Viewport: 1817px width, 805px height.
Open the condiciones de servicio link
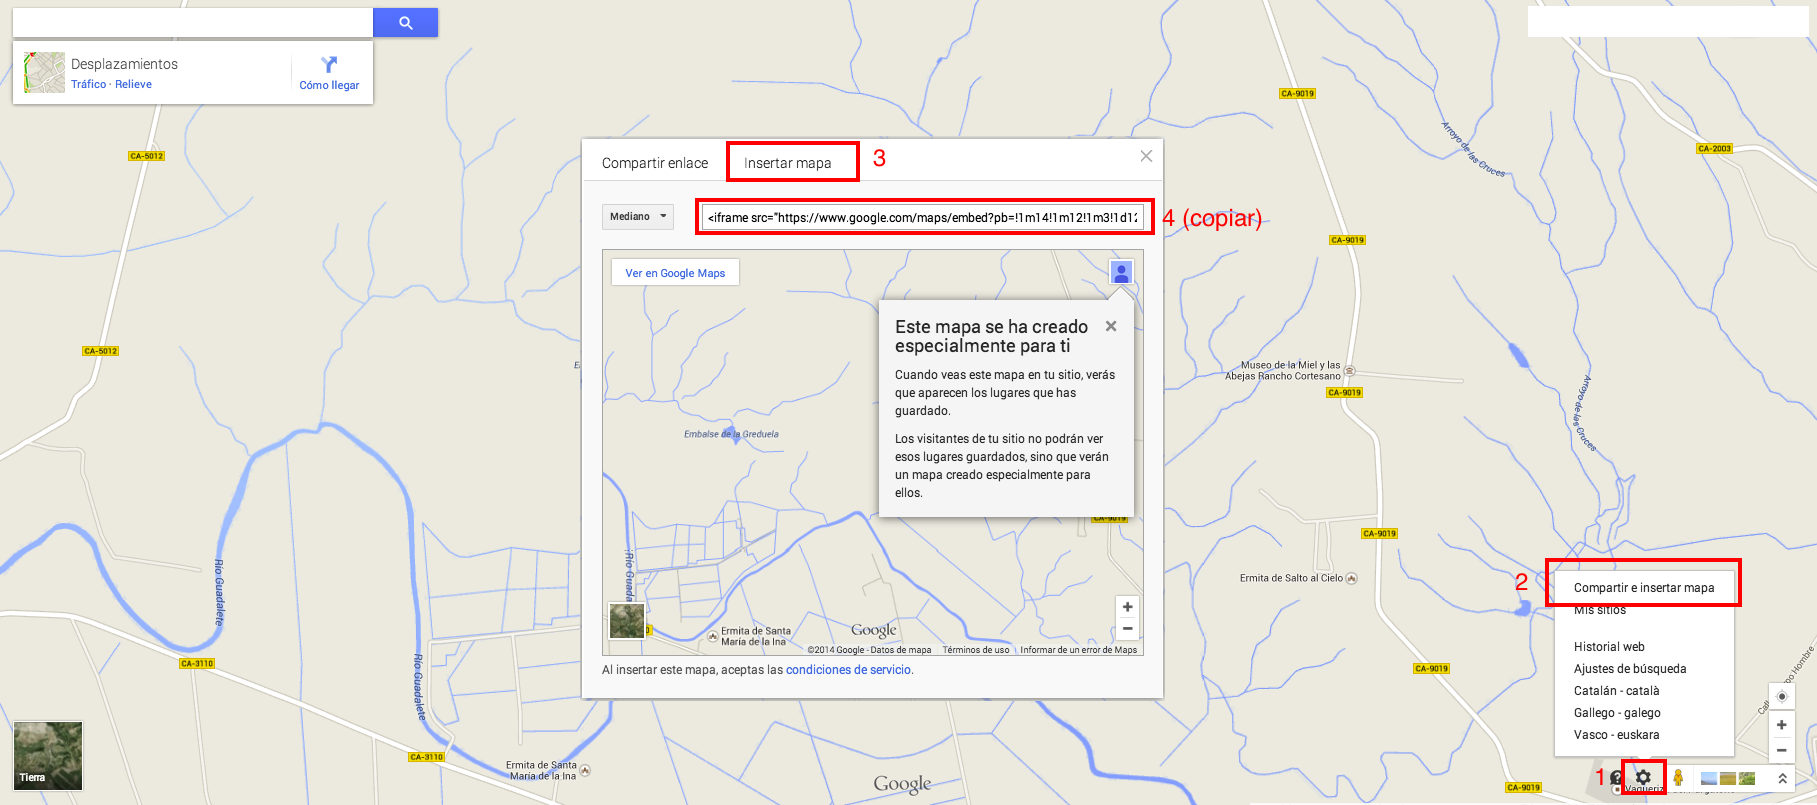pos(848,670)
